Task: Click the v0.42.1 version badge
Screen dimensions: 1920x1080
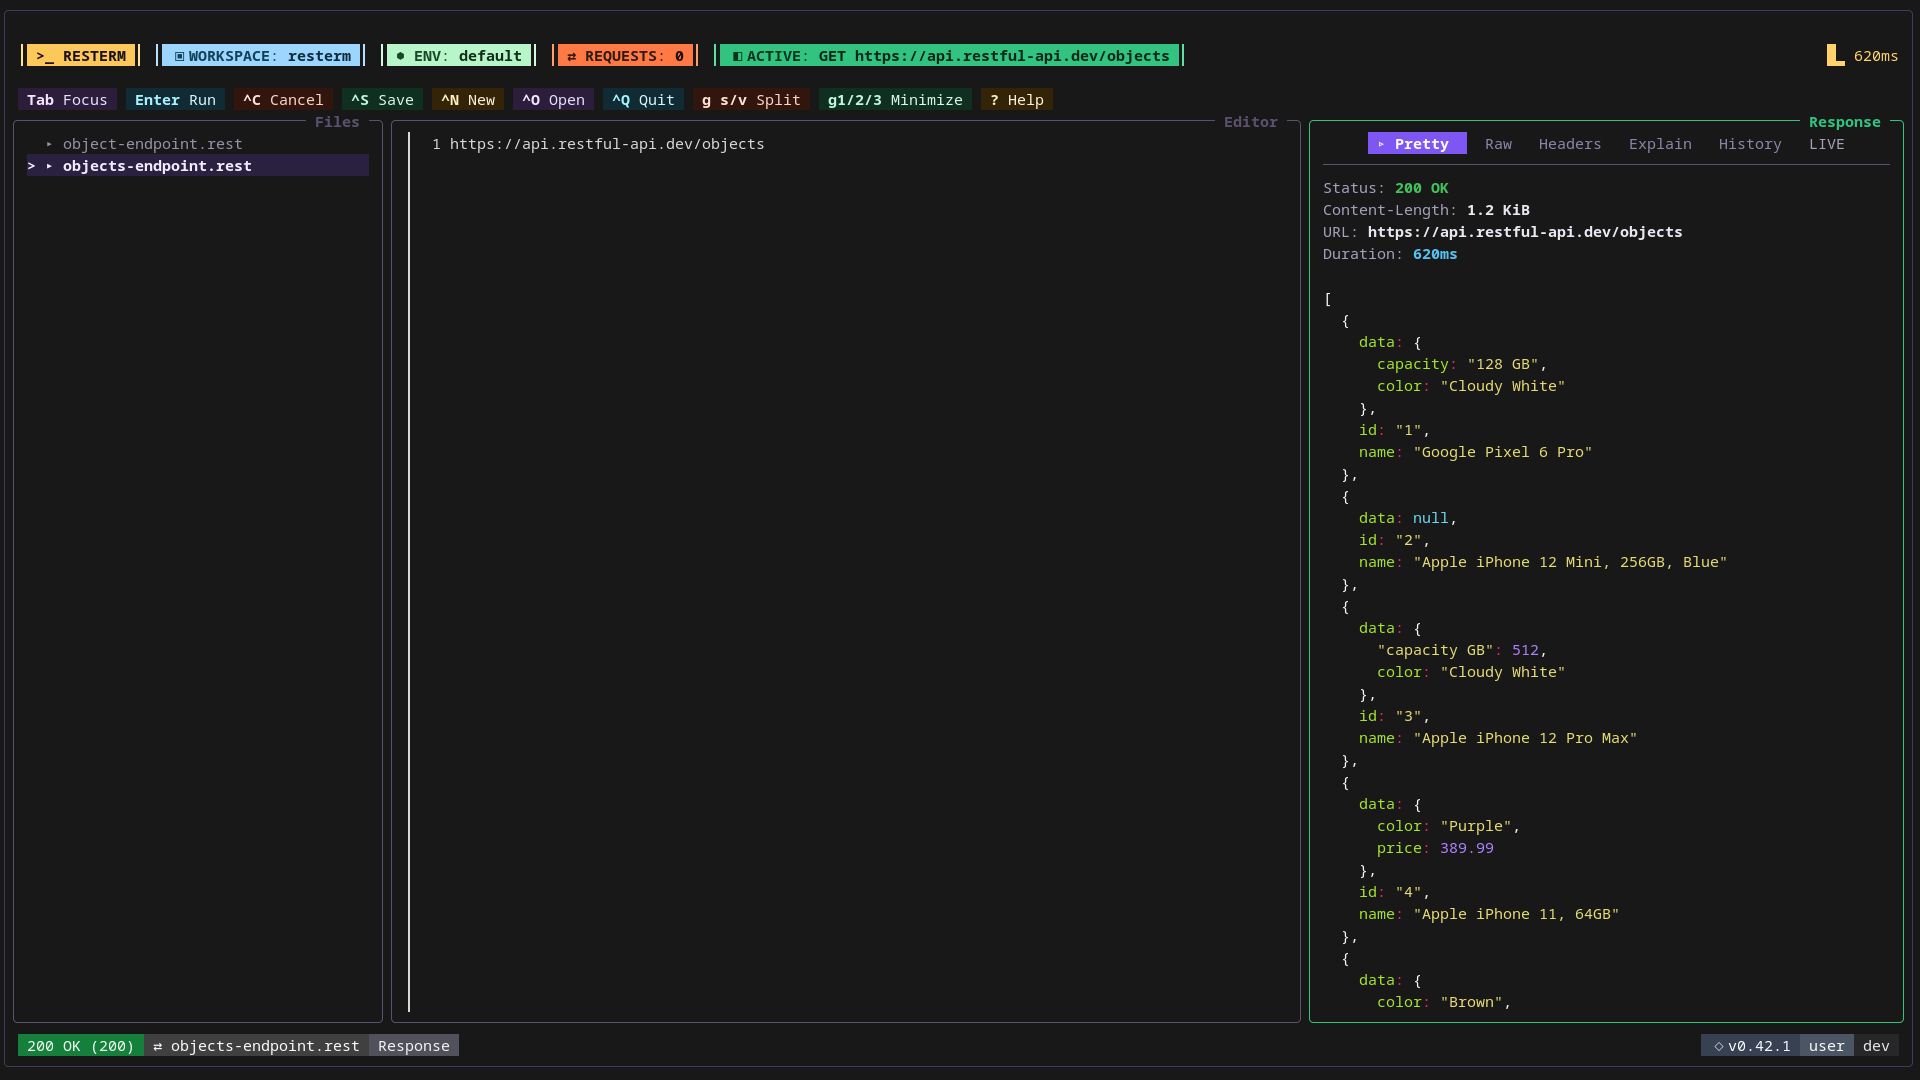Action: (x=1751, y=1046)
